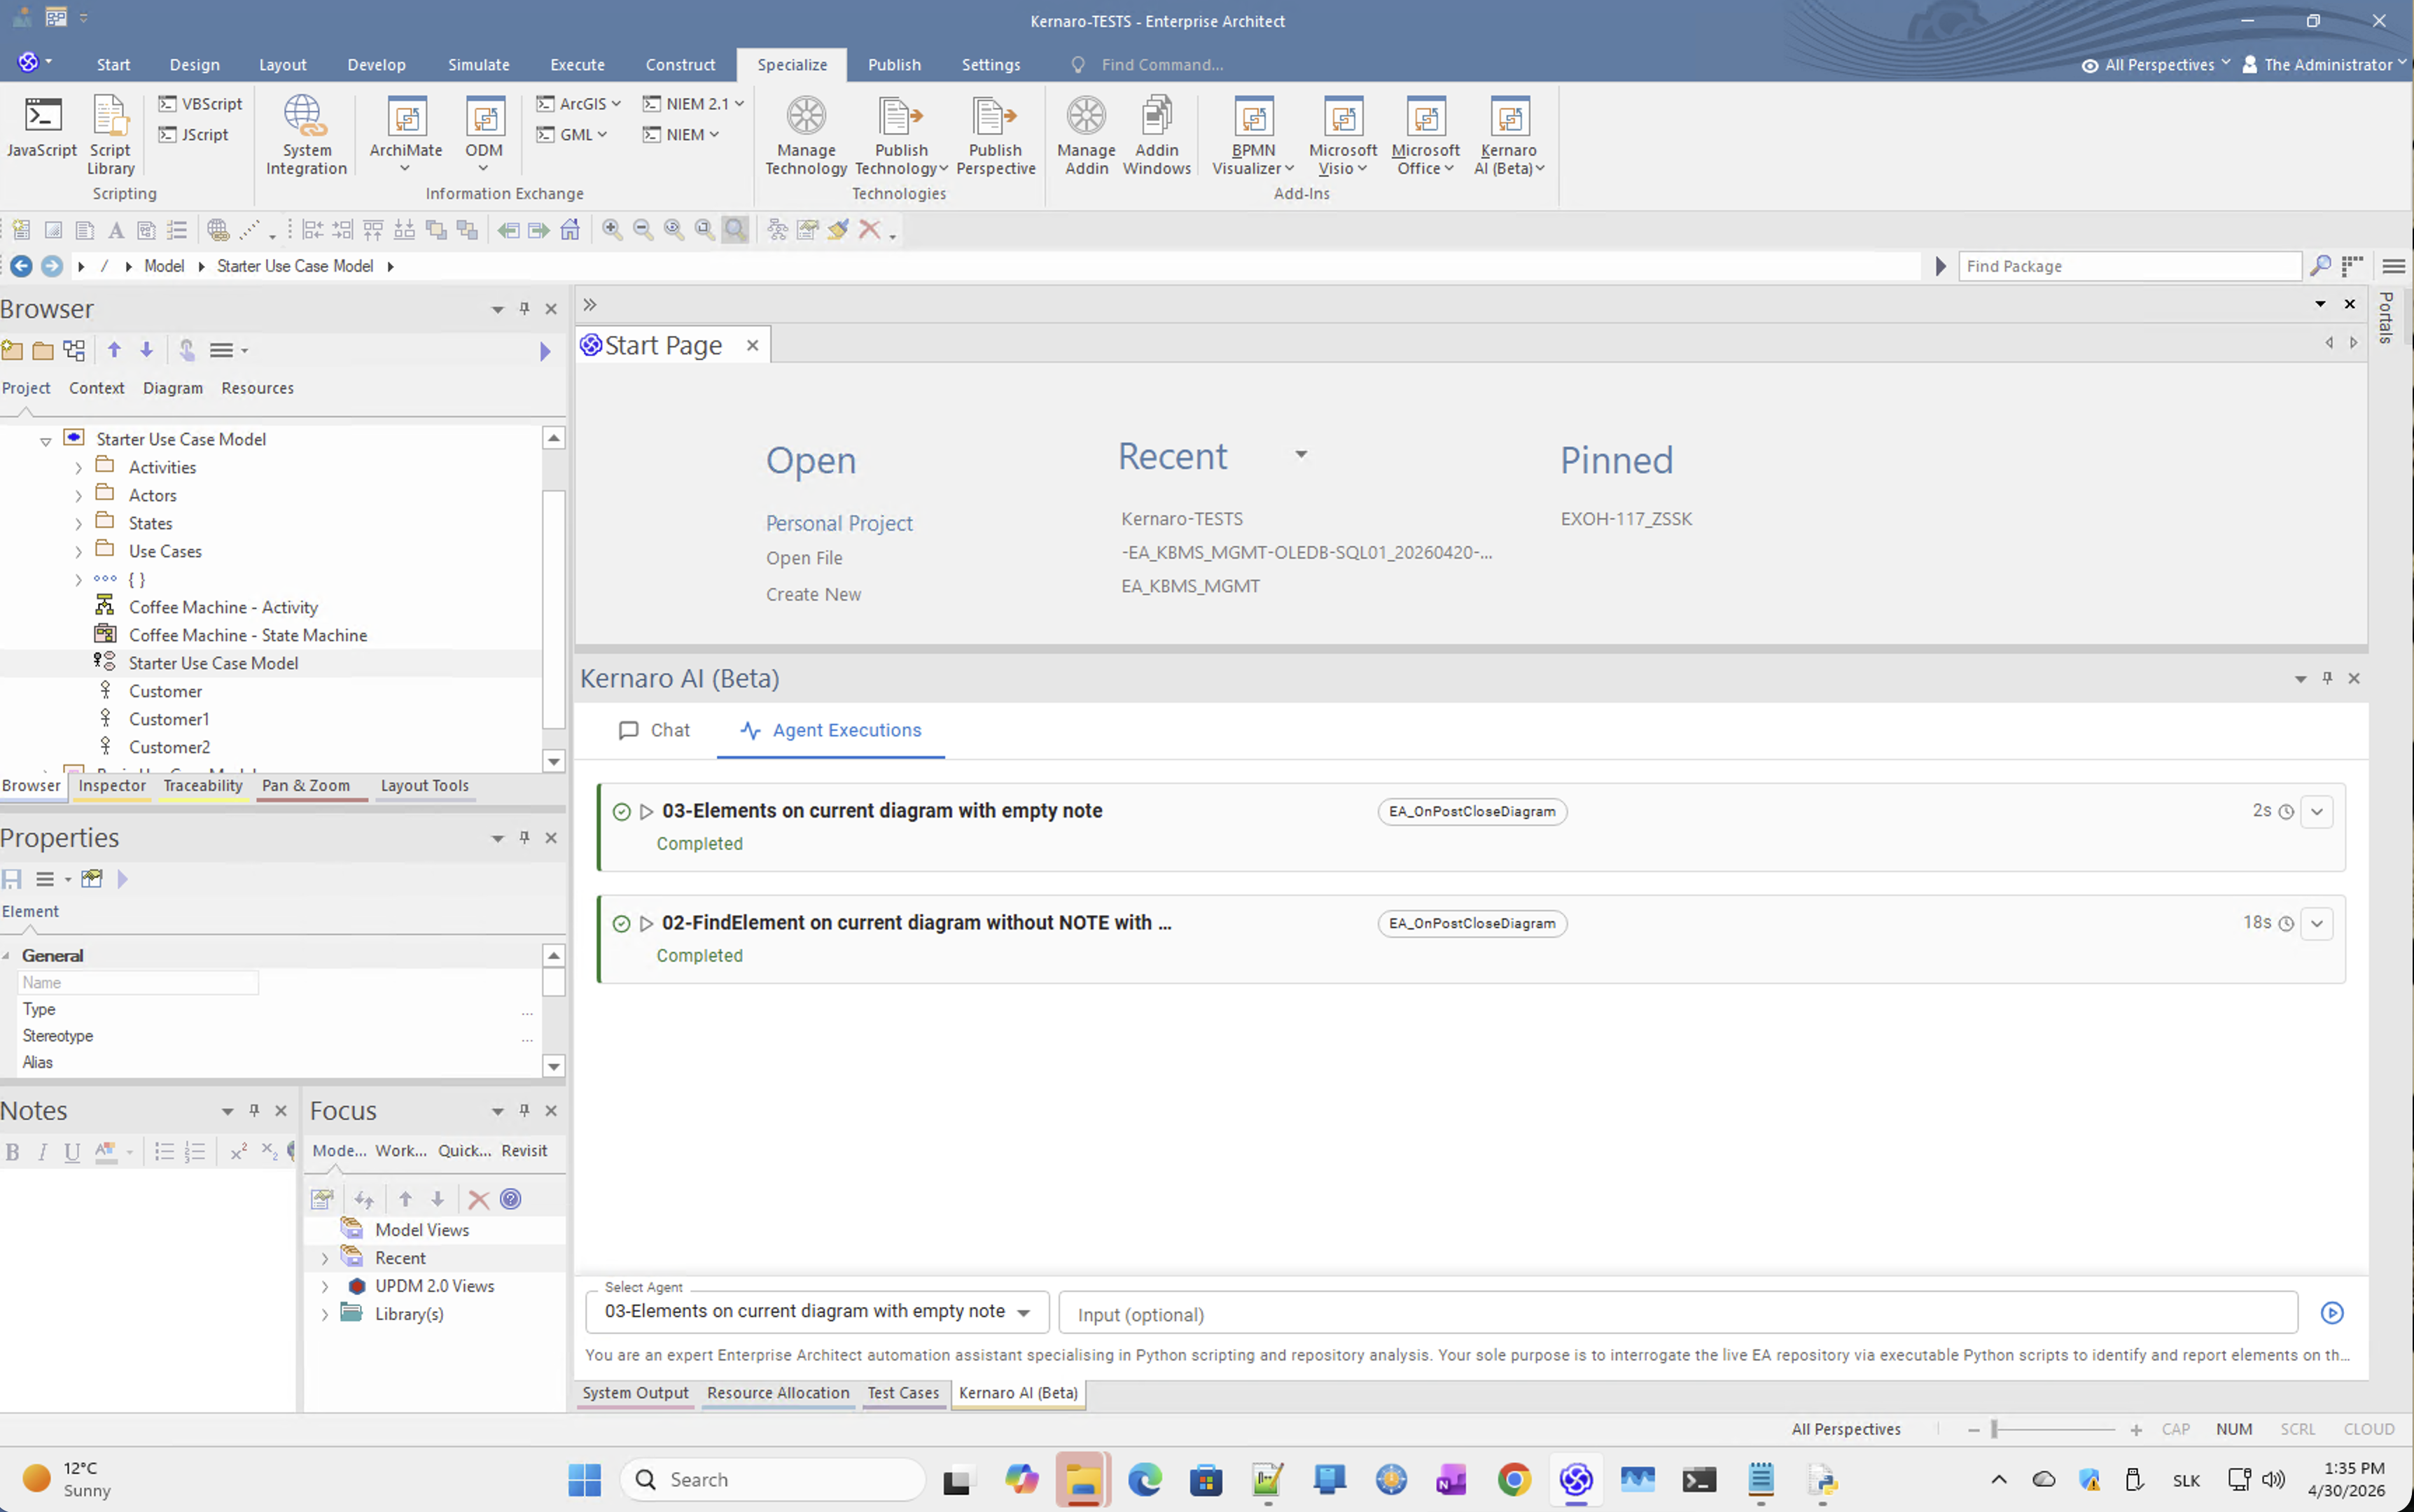The height and width of the screenshot is (1512, 2414).
Task: Collapse the Starter Use Case Model node
Action: 45,440
